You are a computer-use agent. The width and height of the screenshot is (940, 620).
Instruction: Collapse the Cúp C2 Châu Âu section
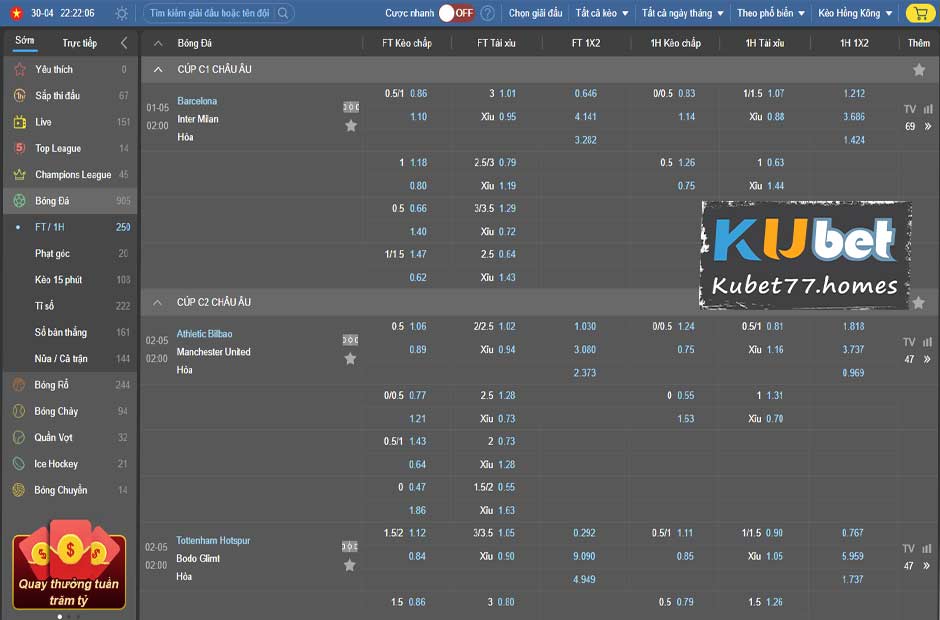click(x=158, y=303)
